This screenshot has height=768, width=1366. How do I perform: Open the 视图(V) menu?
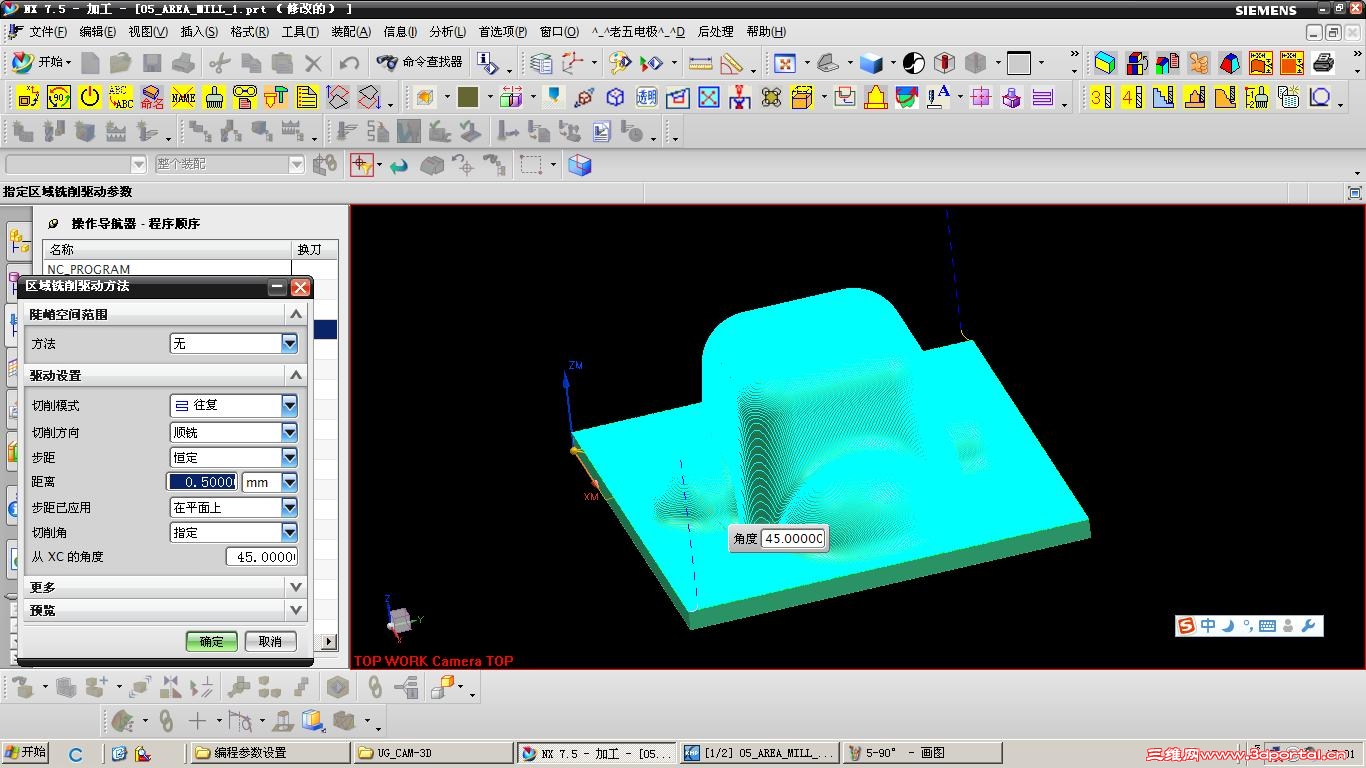point(148,32)
